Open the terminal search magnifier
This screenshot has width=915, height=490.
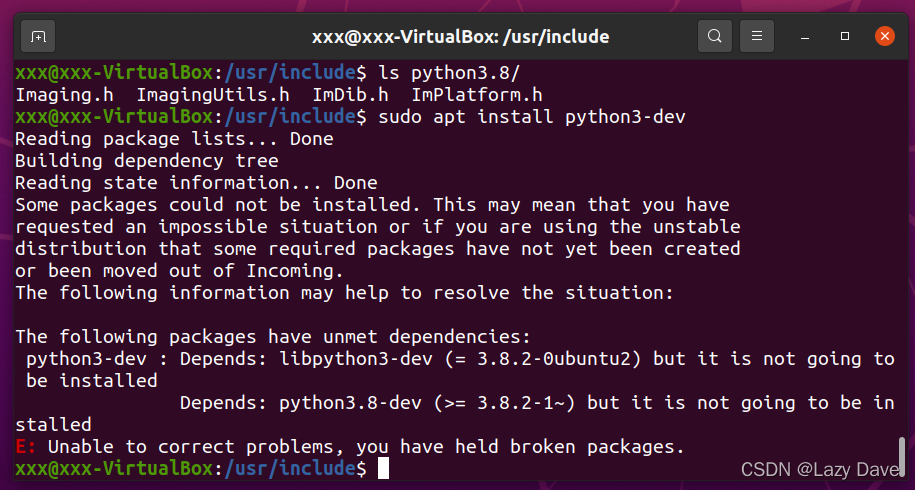(715, 36)
